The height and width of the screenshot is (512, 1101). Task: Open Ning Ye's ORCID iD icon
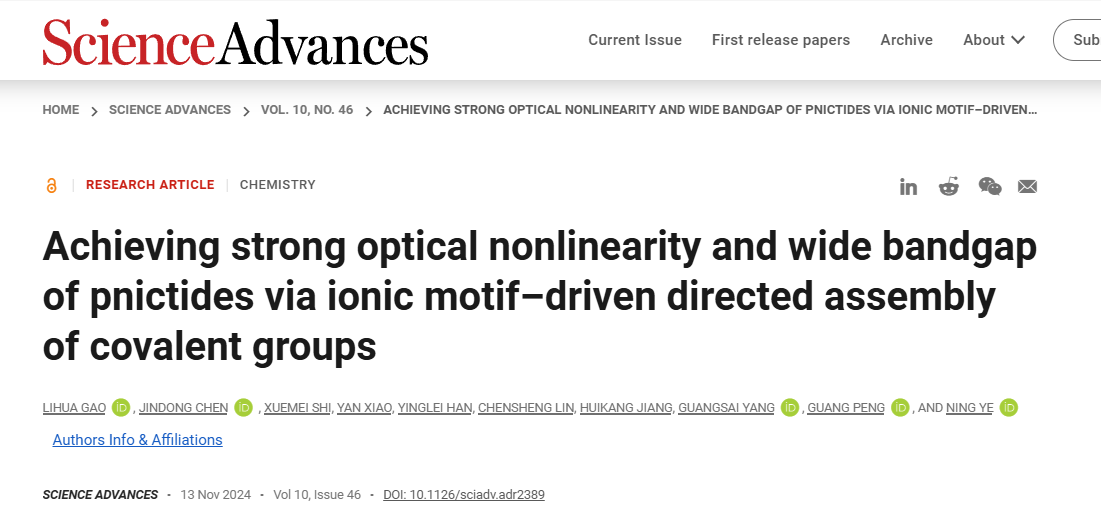[x=1009, y=407]
